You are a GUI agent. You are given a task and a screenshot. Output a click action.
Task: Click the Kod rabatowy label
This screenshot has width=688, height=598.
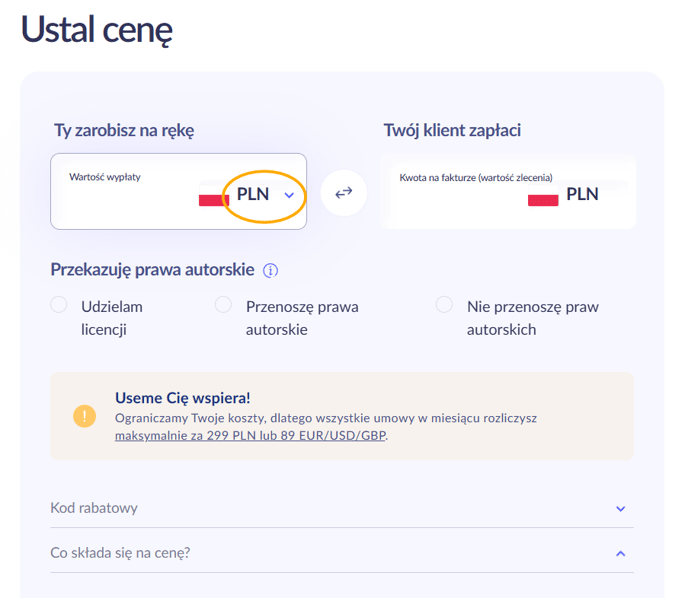coord(94,508)
